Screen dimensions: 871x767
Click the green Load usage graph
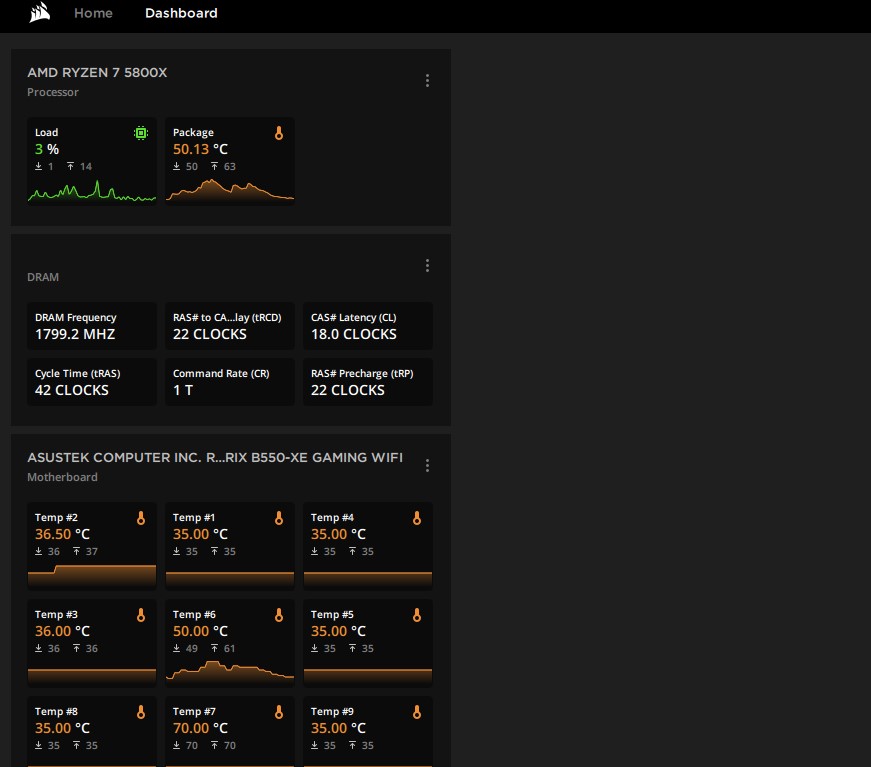[92, 191]
